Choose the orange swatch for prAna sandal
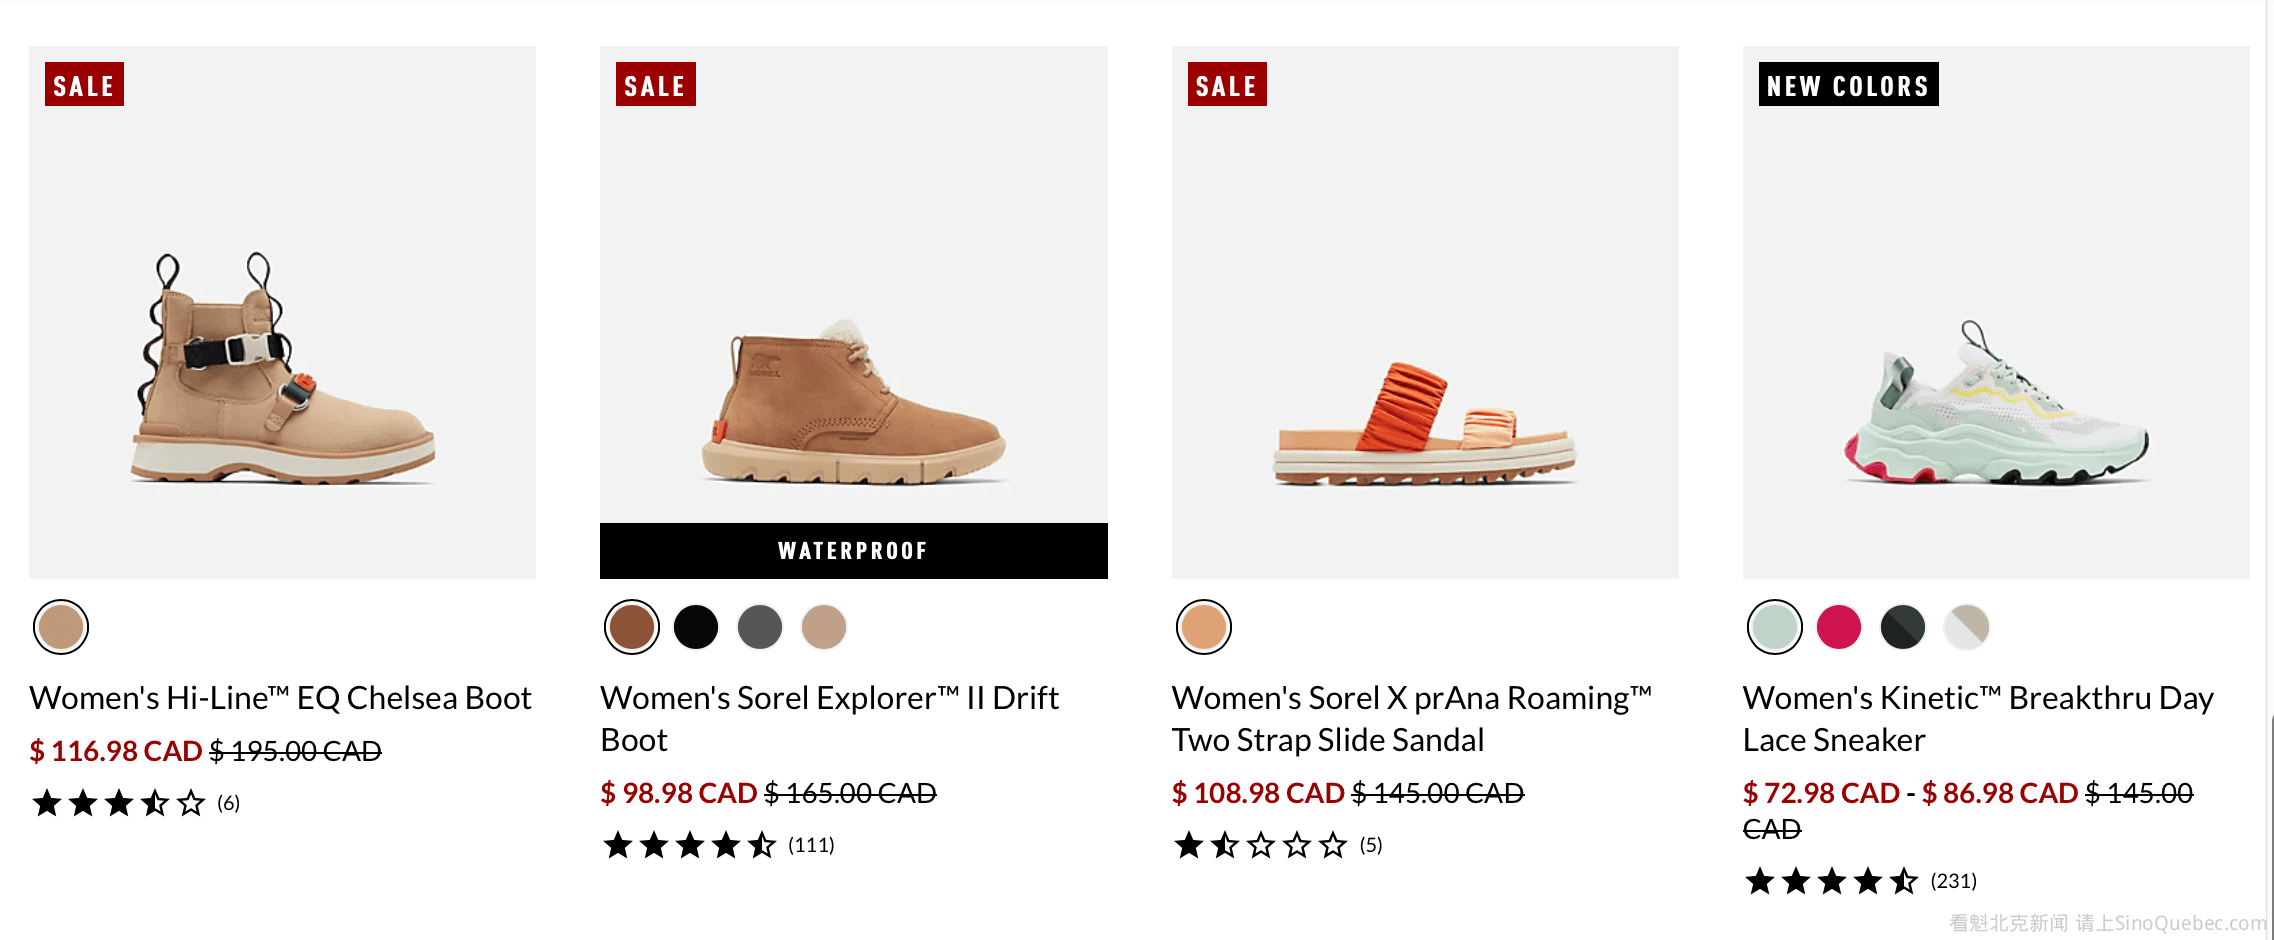 pos(1204,627)
